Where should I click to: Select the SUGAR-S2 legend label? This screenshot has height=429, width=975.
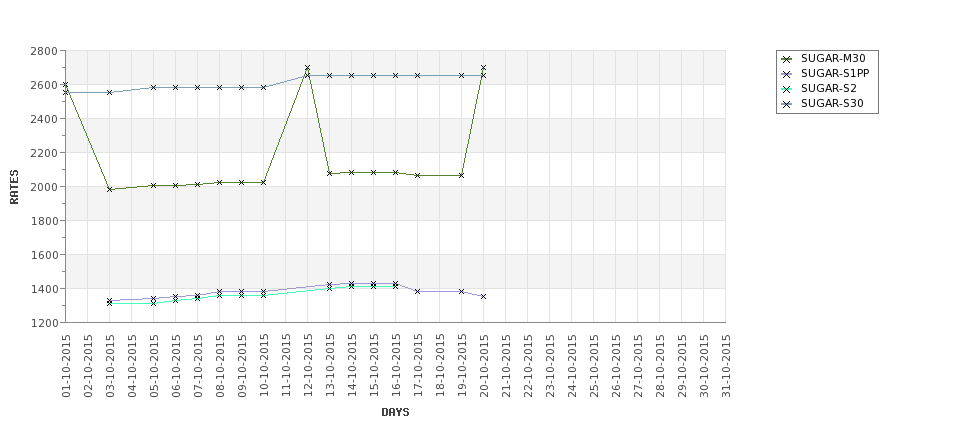coord(829,88)
